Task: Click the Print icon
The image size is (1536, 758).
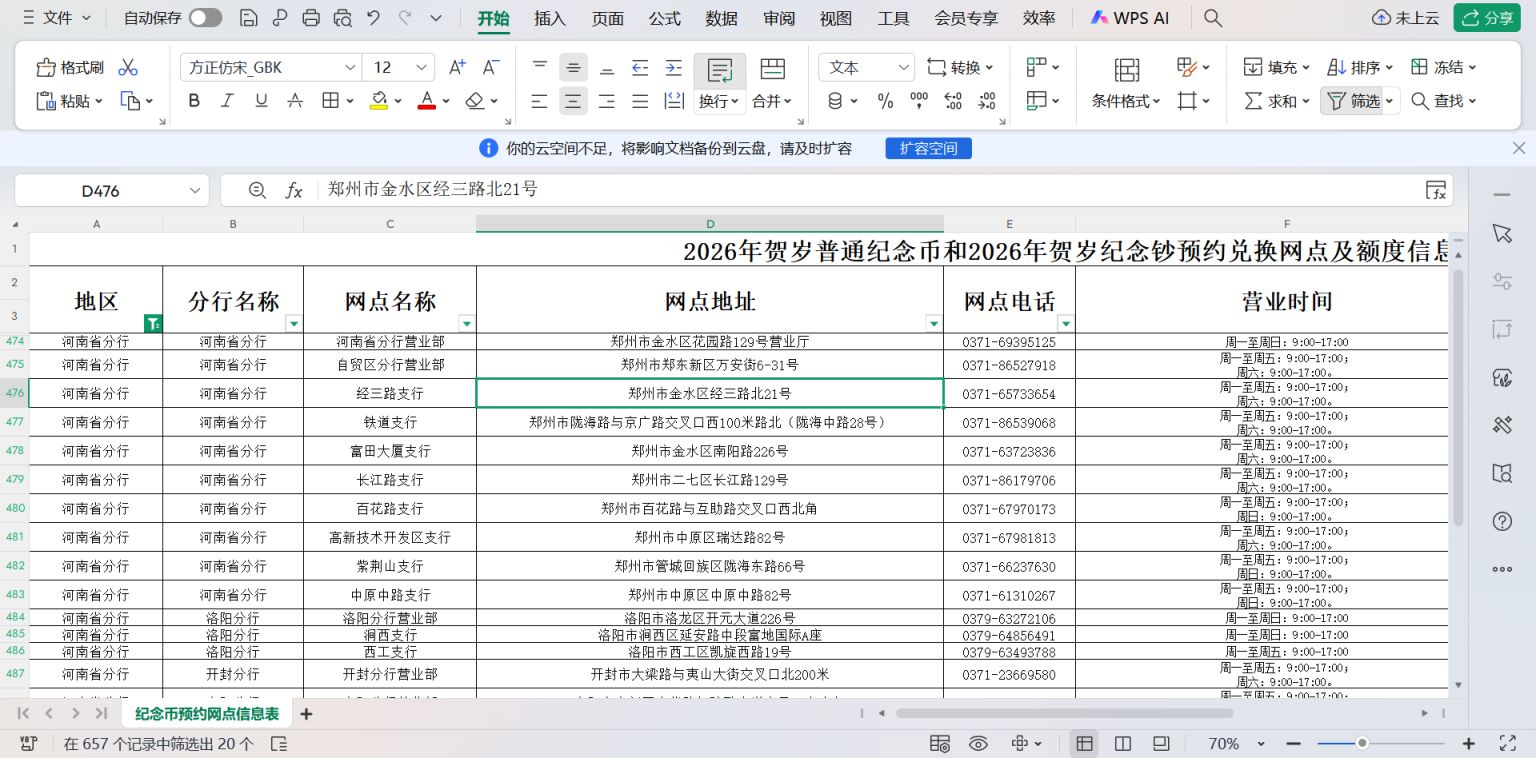Action: (x=311, y=18)
